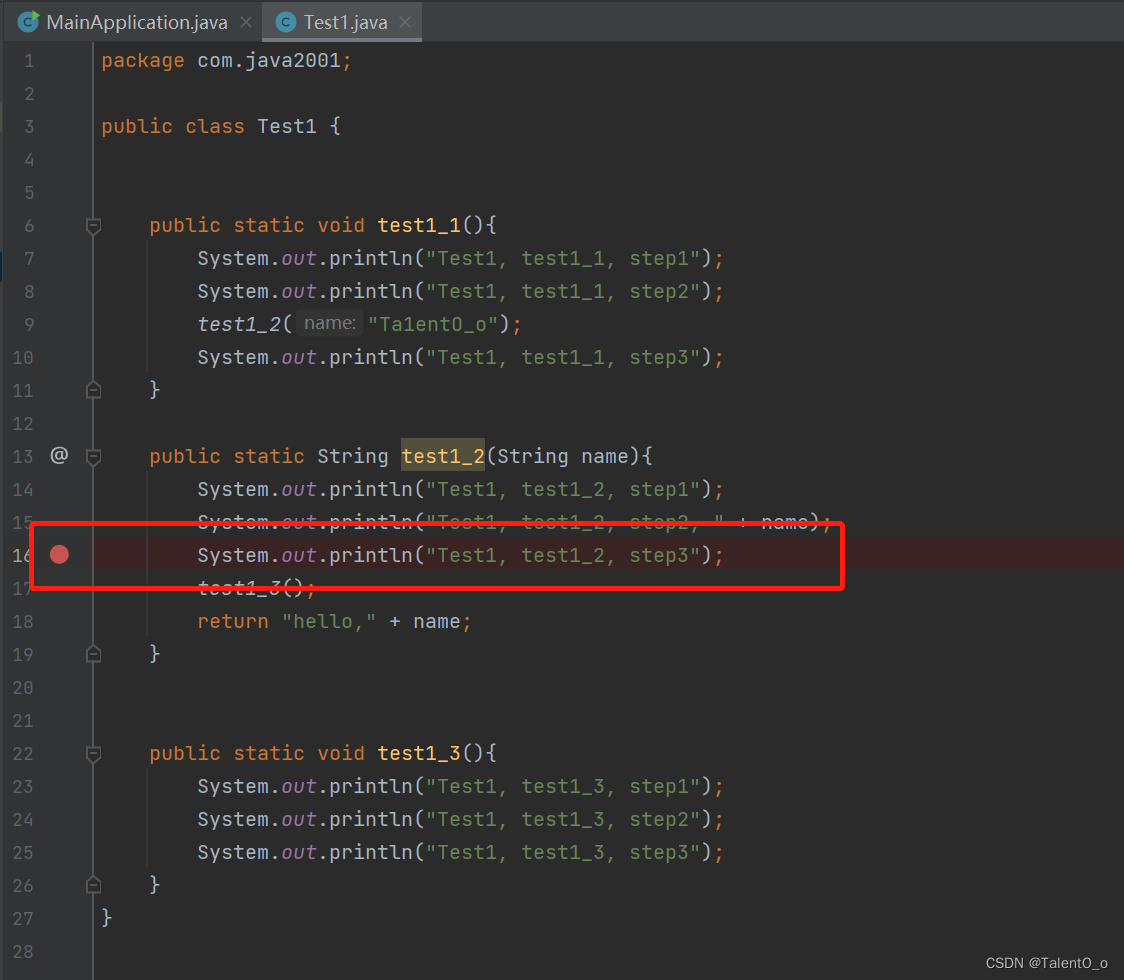This screenshot has height=980, width=1124.
Task: Click the "Ta1entO_o" string literal
Action: tap(433, 325)
